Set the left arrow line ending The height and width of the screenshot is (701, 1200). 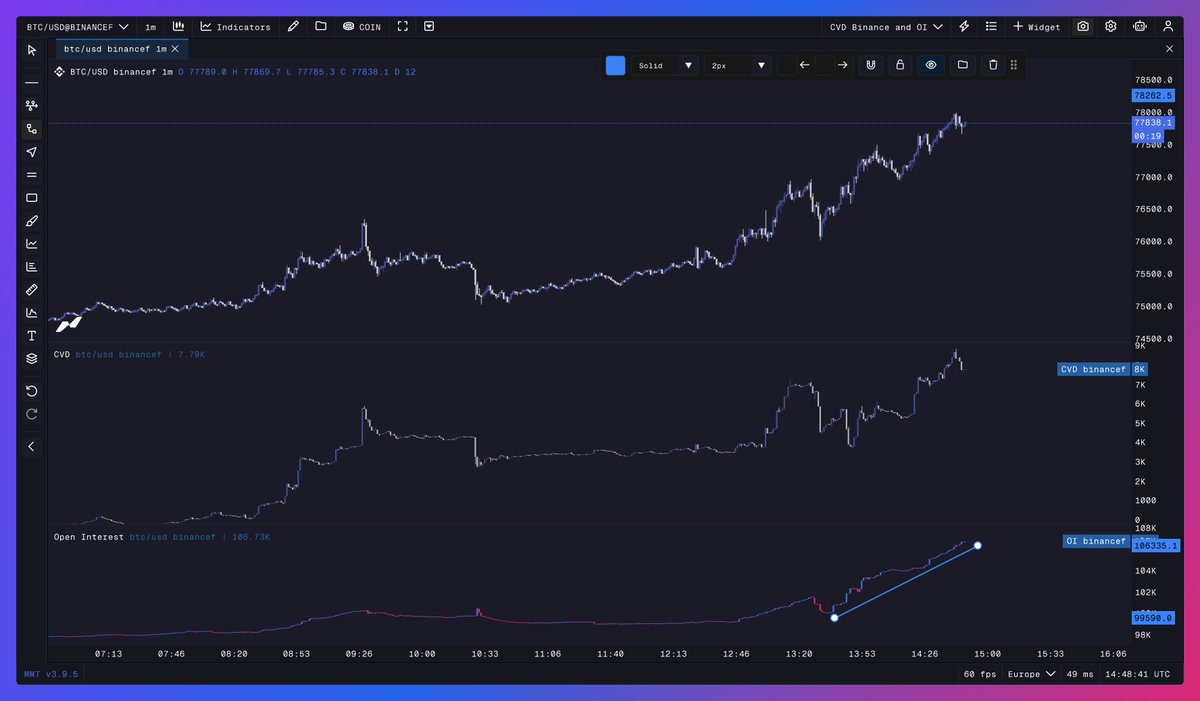point(804,65)
